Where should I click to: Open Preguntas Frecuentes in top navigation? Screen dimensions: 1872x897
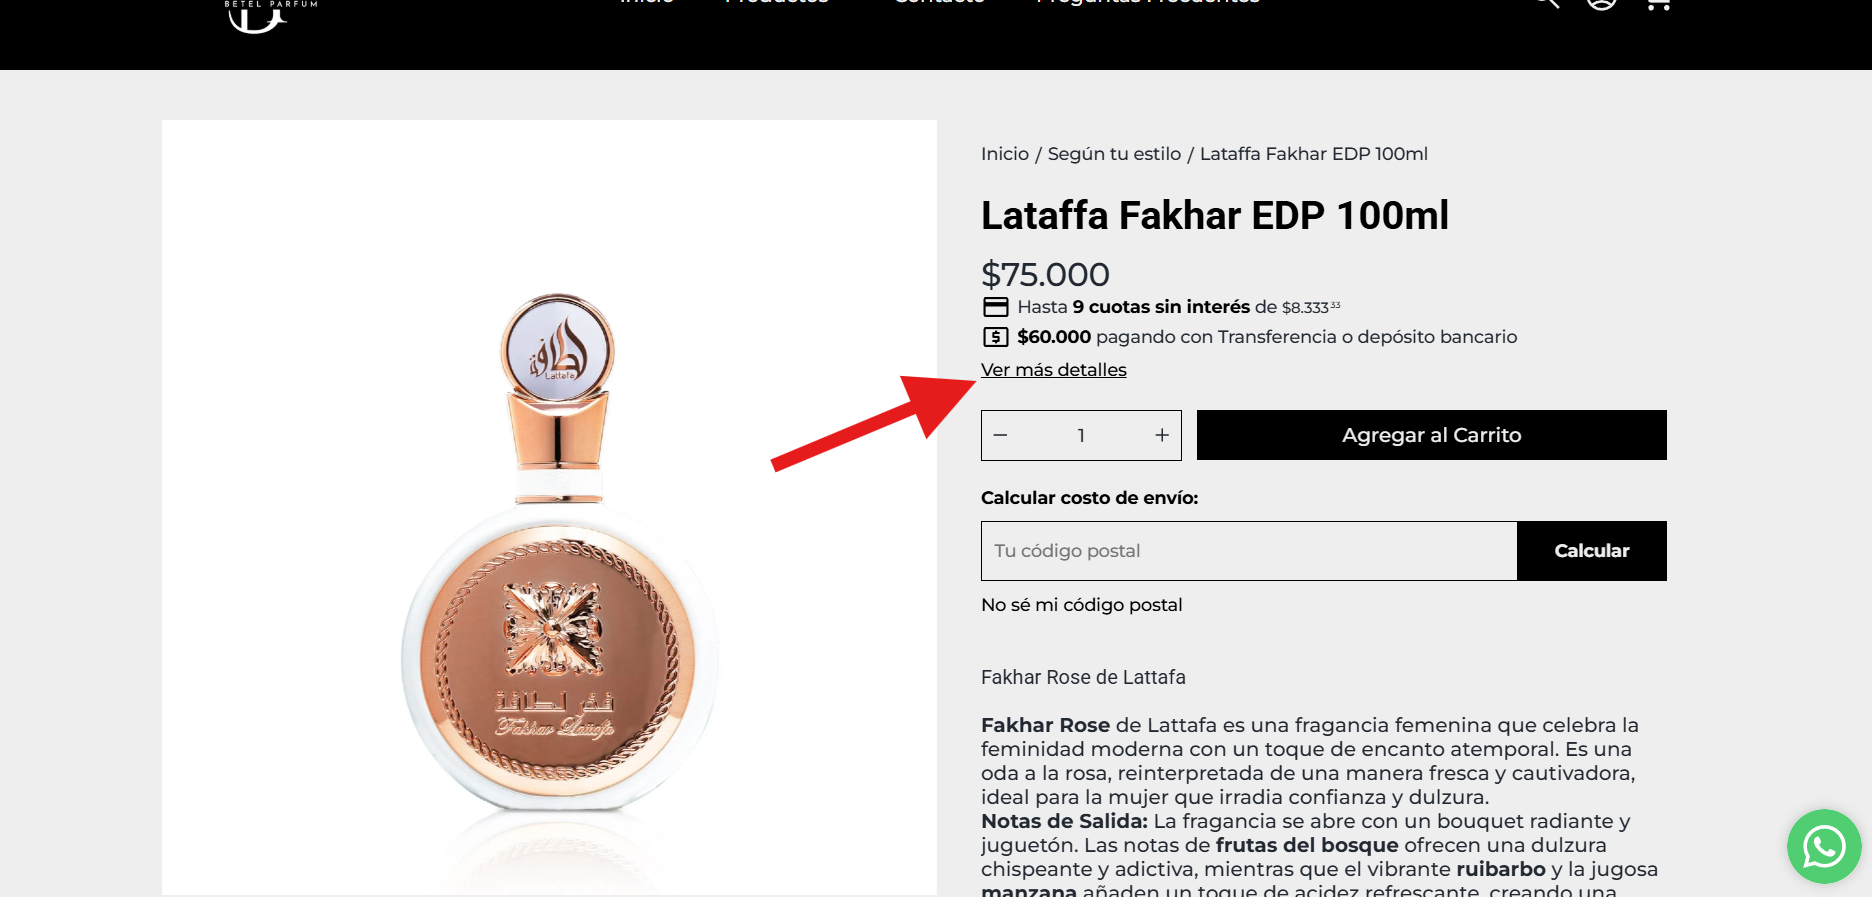[x=1148, y=2]
